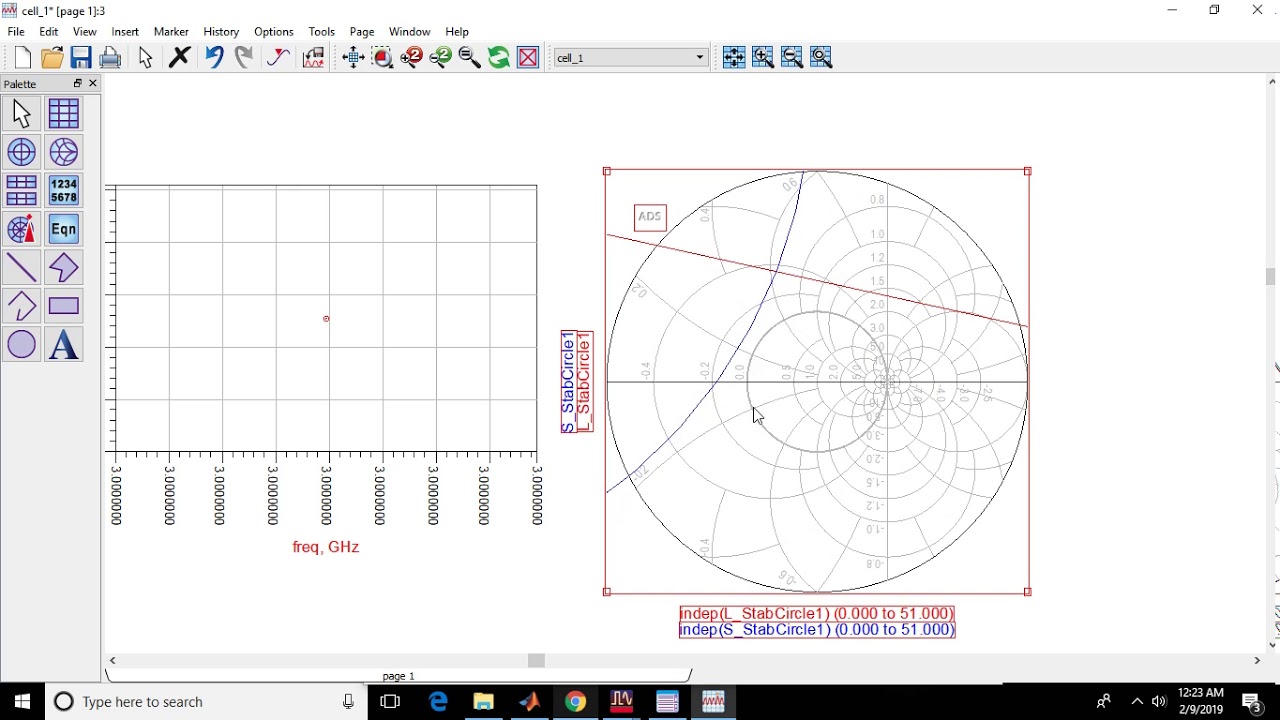
Task: Select the page 1 tab
Action: pos(398,676)
